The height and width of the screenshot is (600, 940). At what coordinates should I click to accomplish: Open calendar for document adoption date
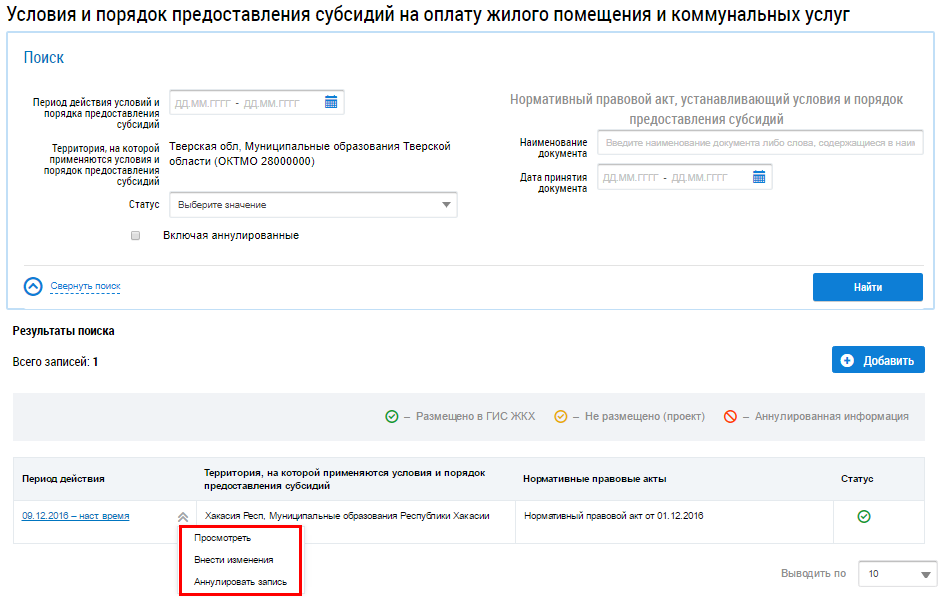point(759,177)
